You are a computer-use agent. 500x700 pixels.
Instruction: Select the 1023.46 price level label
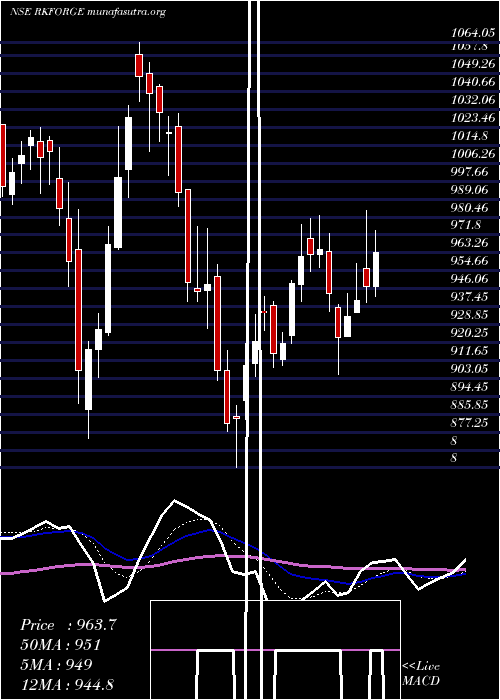[x=473, y=118]
